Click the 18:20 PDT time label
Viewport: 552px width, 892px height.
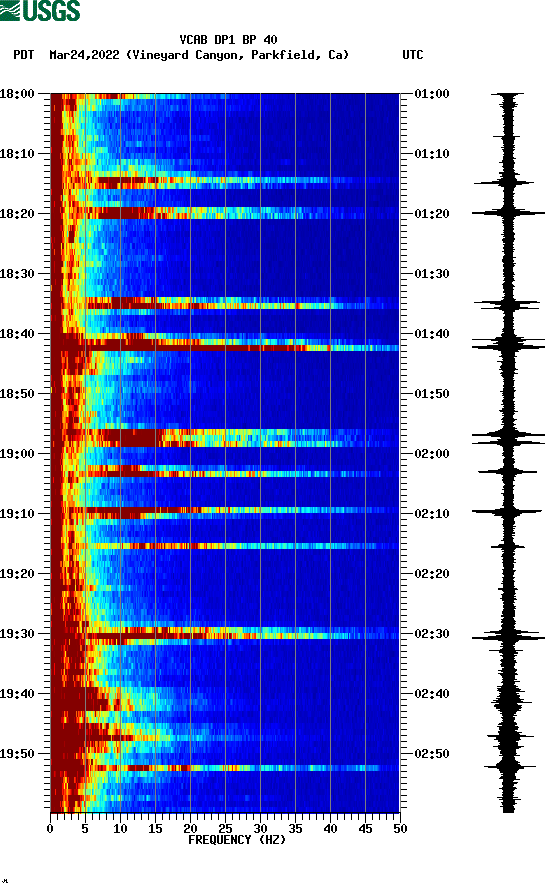point(17,214)
